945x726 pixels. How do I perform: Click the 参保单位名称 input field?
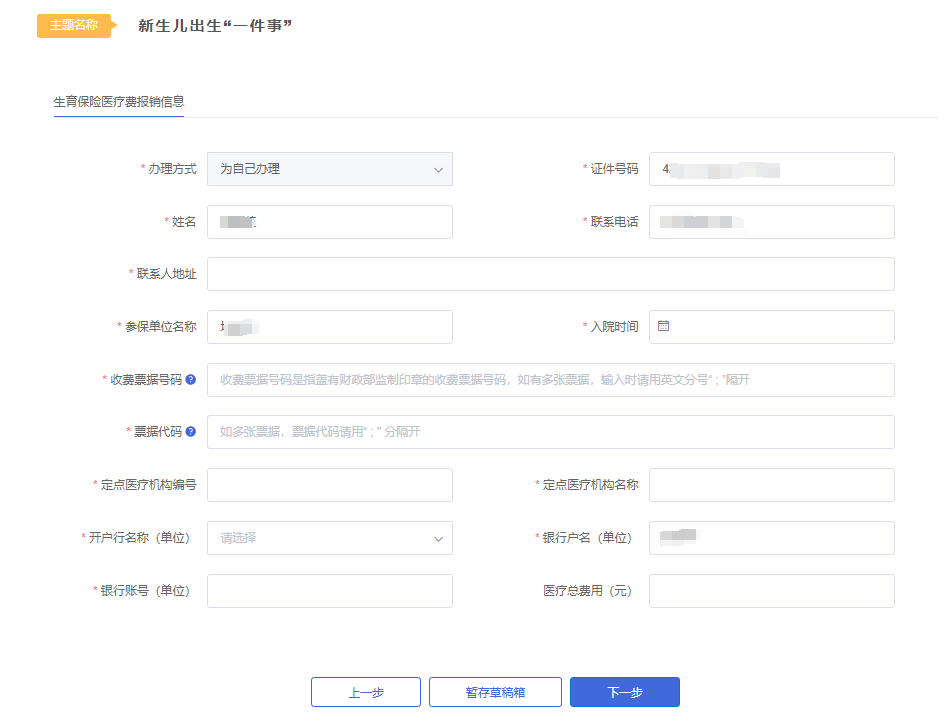click(330, 327)
